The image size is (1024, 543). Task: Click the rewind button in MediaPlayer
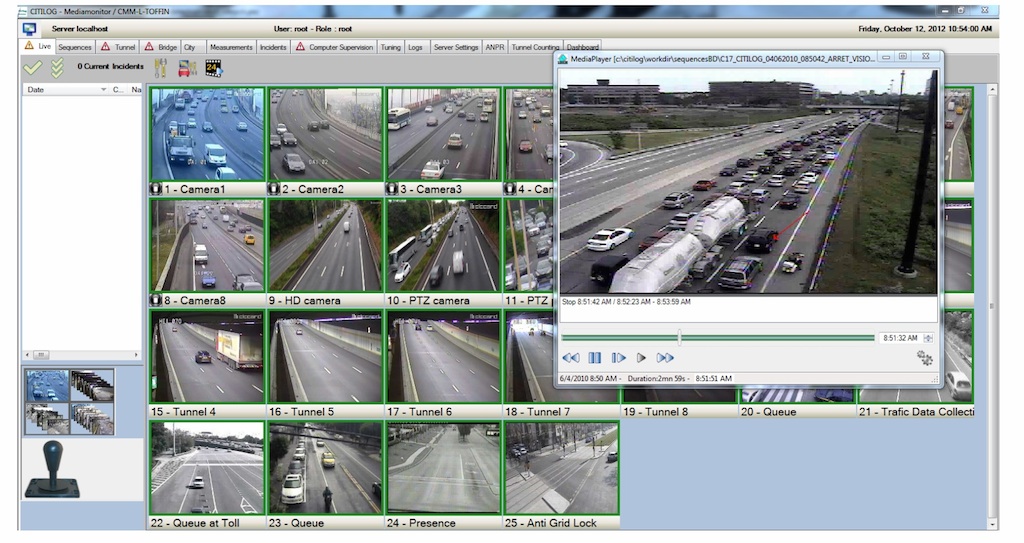coord(571,357)
